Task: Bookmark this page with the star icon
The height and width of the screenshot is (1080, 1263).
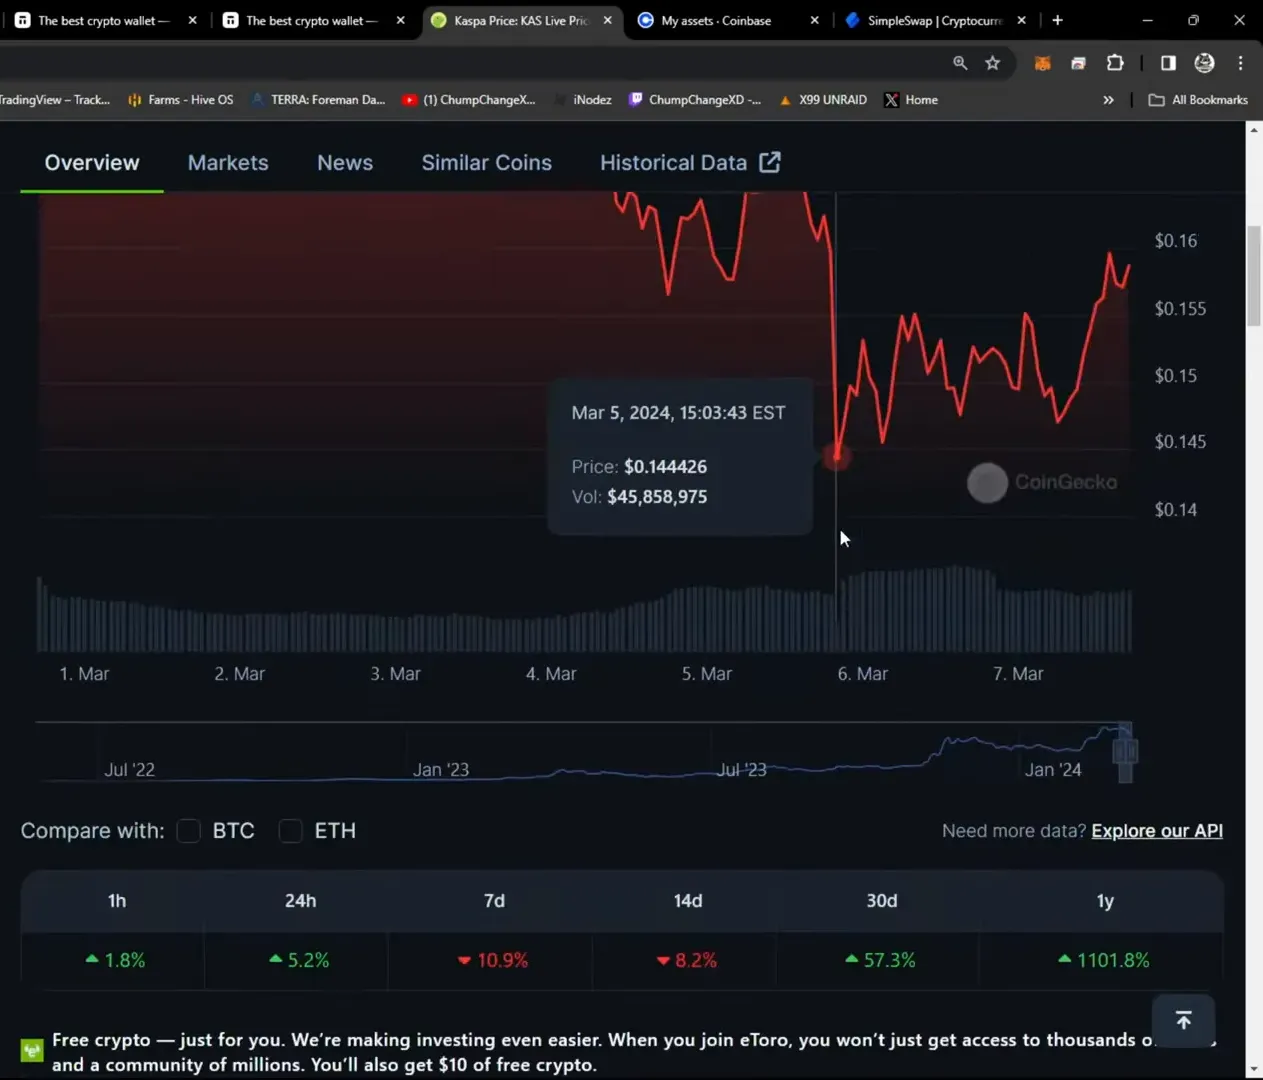Action: pyautogui.click(x=993, y=63)
